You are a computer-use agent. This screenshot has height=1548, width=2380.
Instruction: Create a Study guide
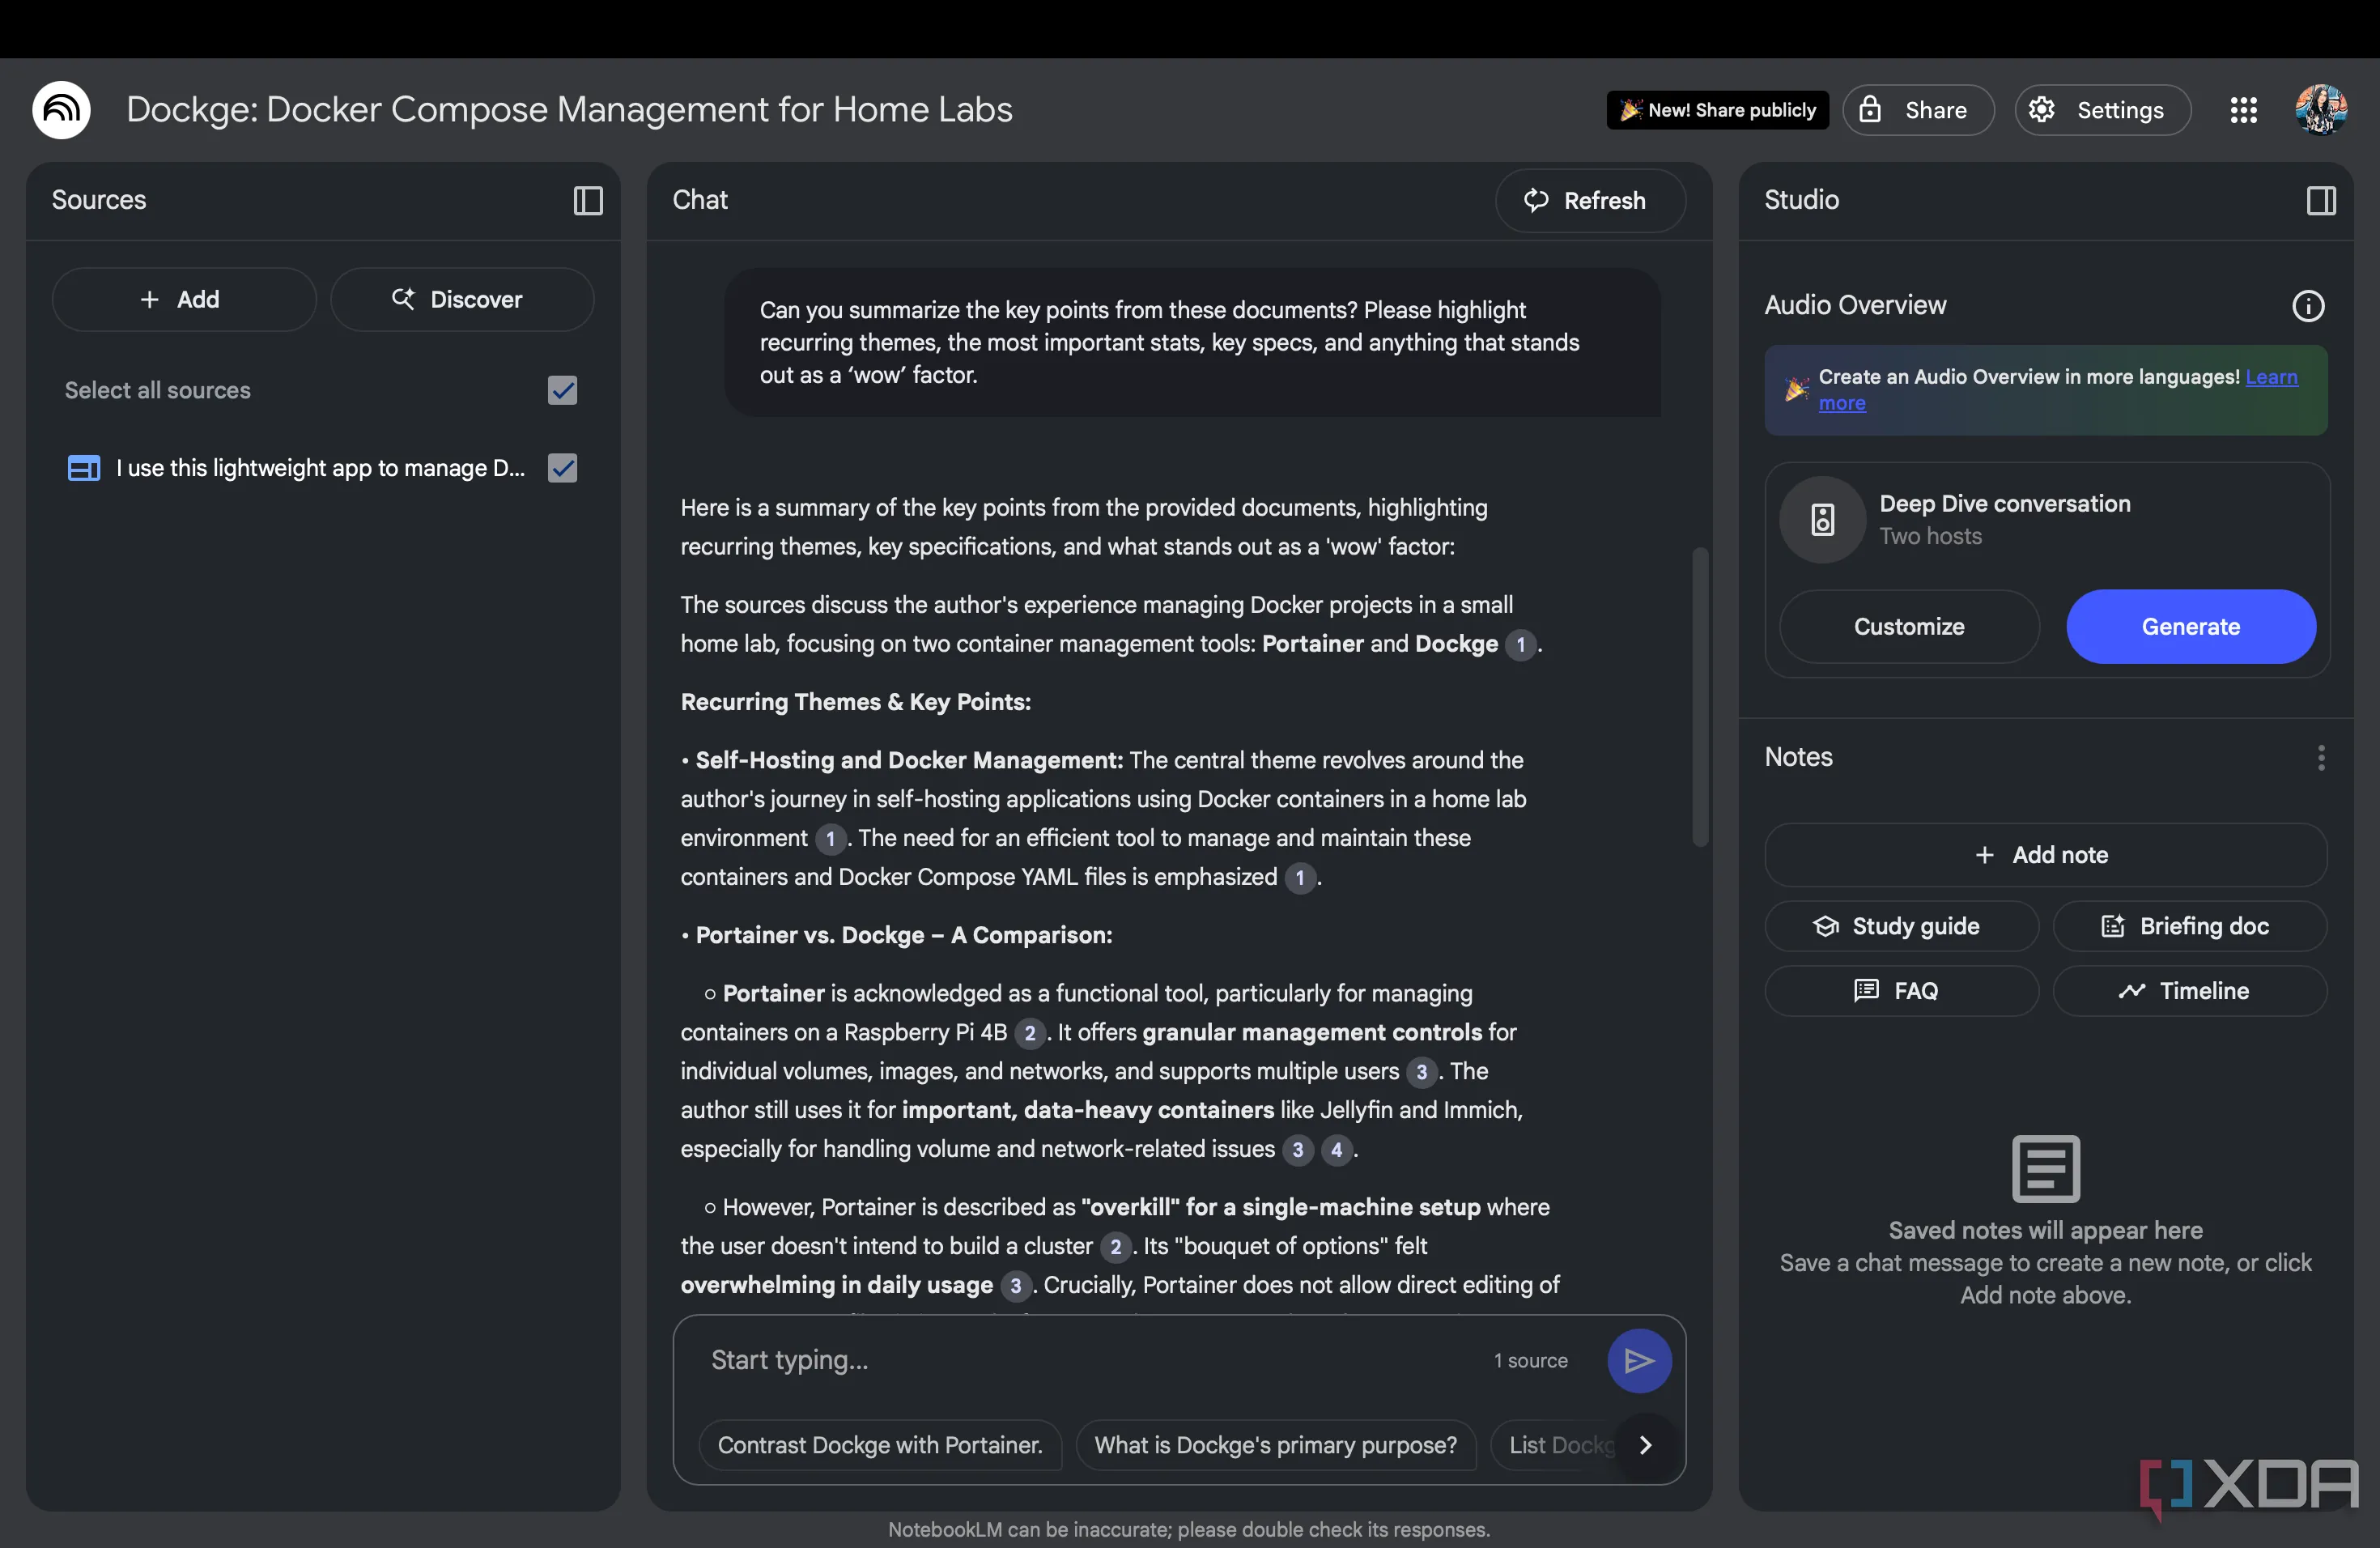[x=1901, y=926]
